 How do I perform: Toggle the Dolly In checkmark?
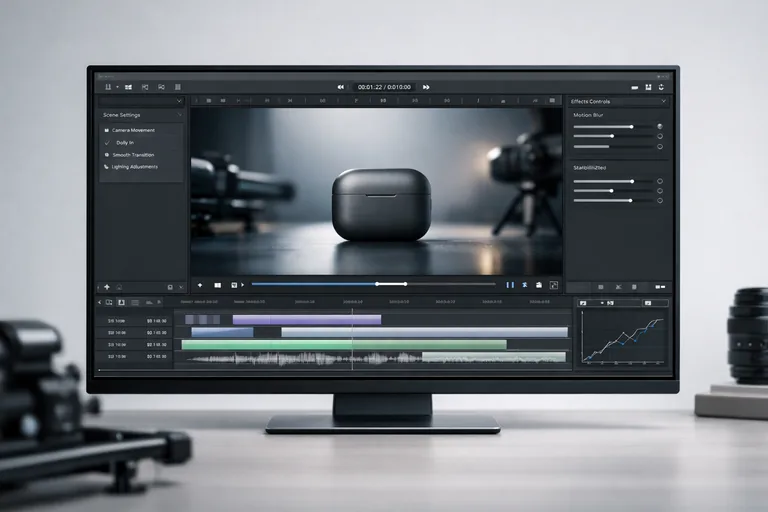107,143
